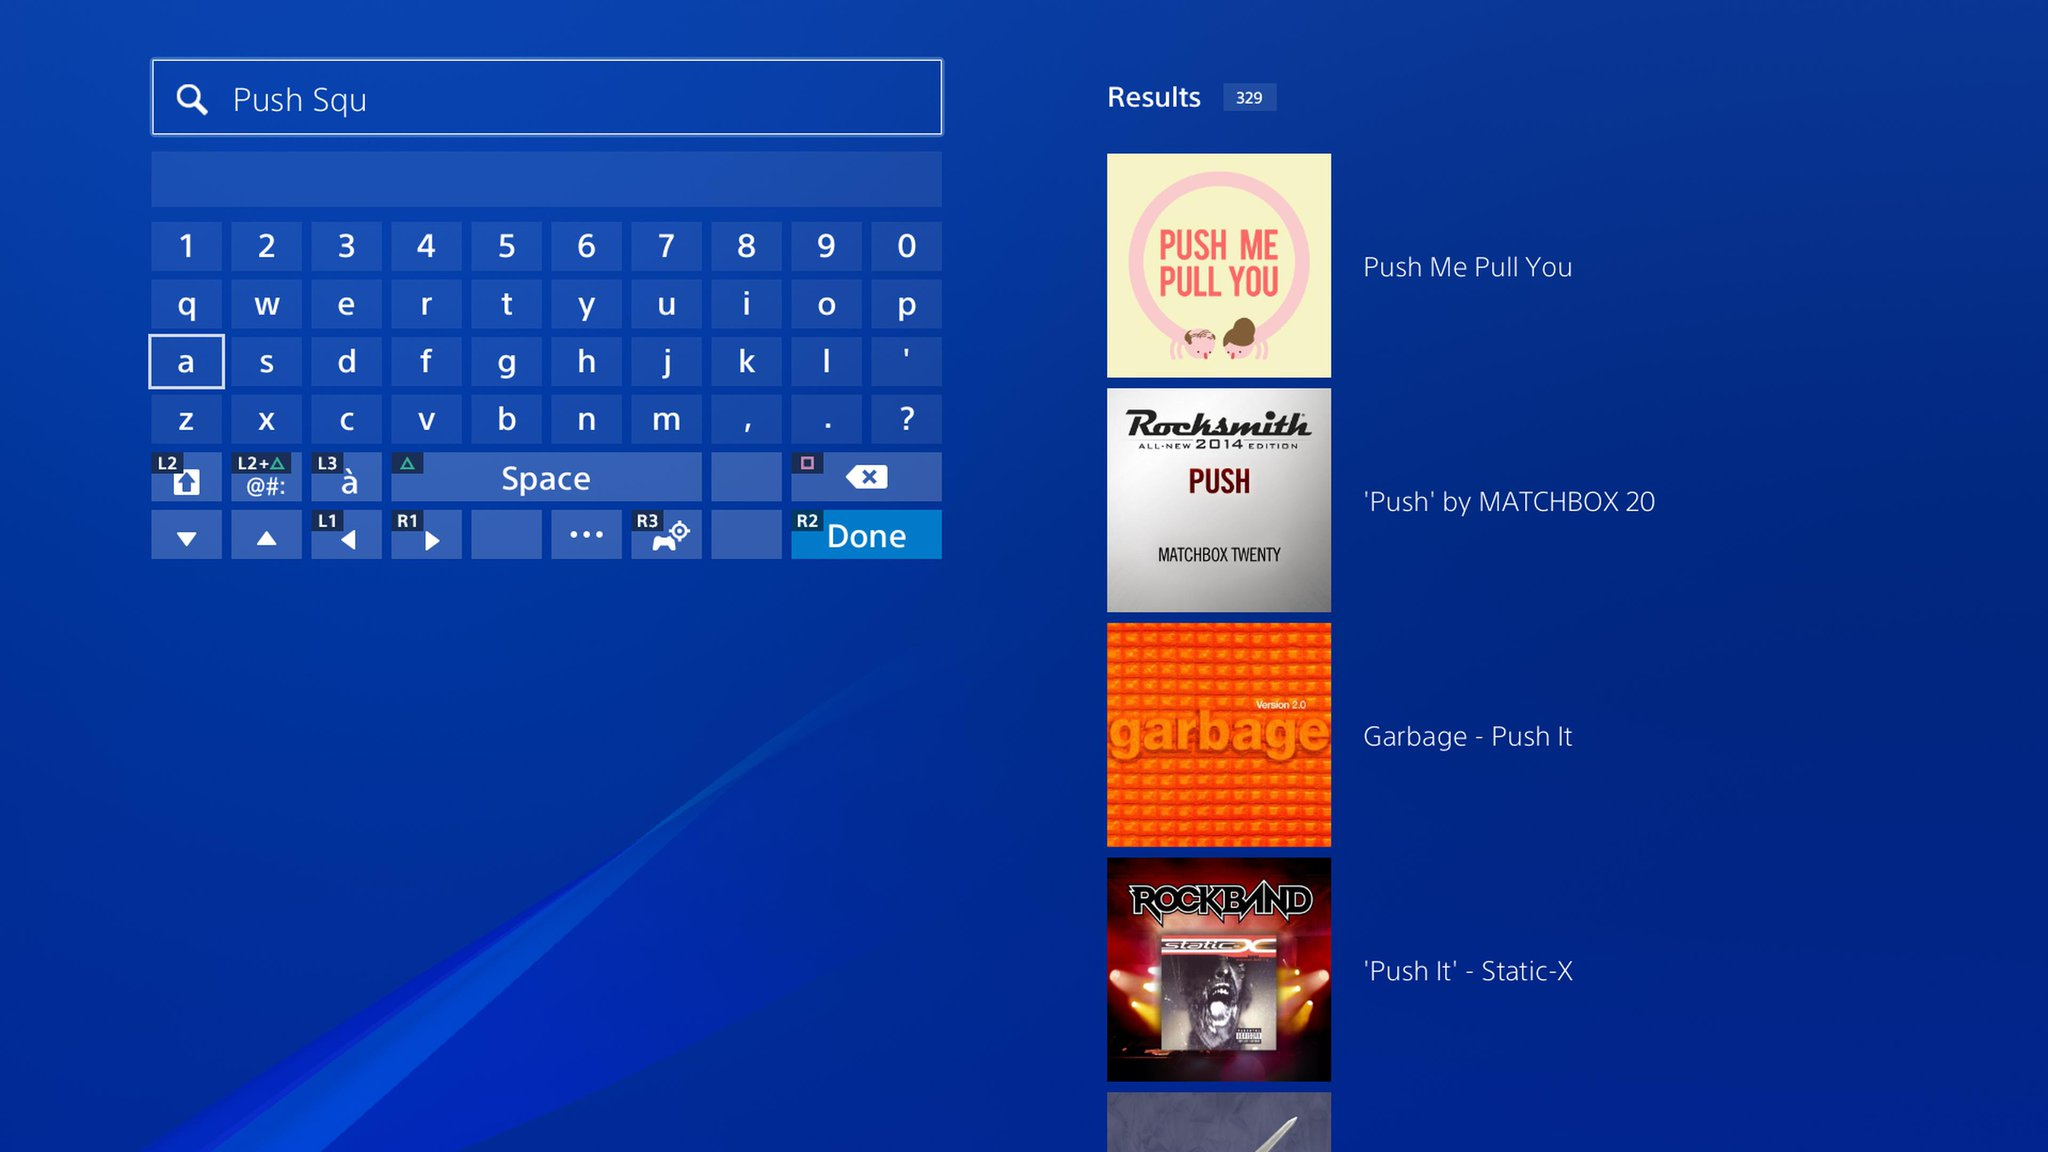Tap the period key
The image size is (2048, 1152).
pyautogui.click(x=826, y=419)
